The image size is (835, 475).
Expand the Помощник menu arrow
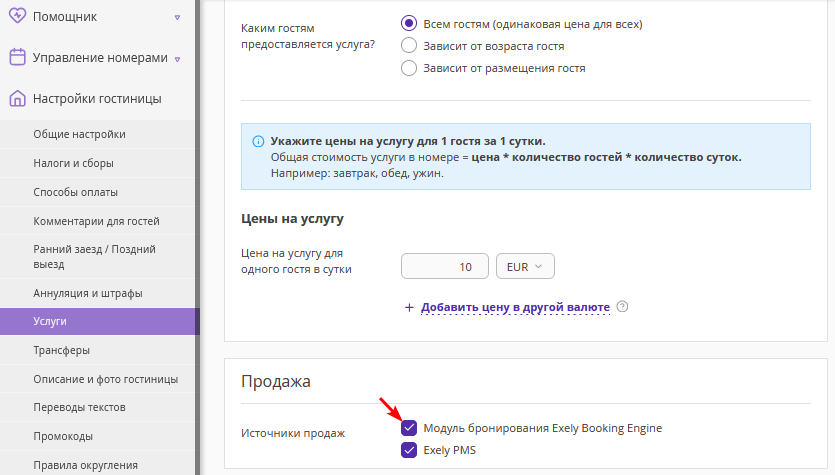(177, 17)
